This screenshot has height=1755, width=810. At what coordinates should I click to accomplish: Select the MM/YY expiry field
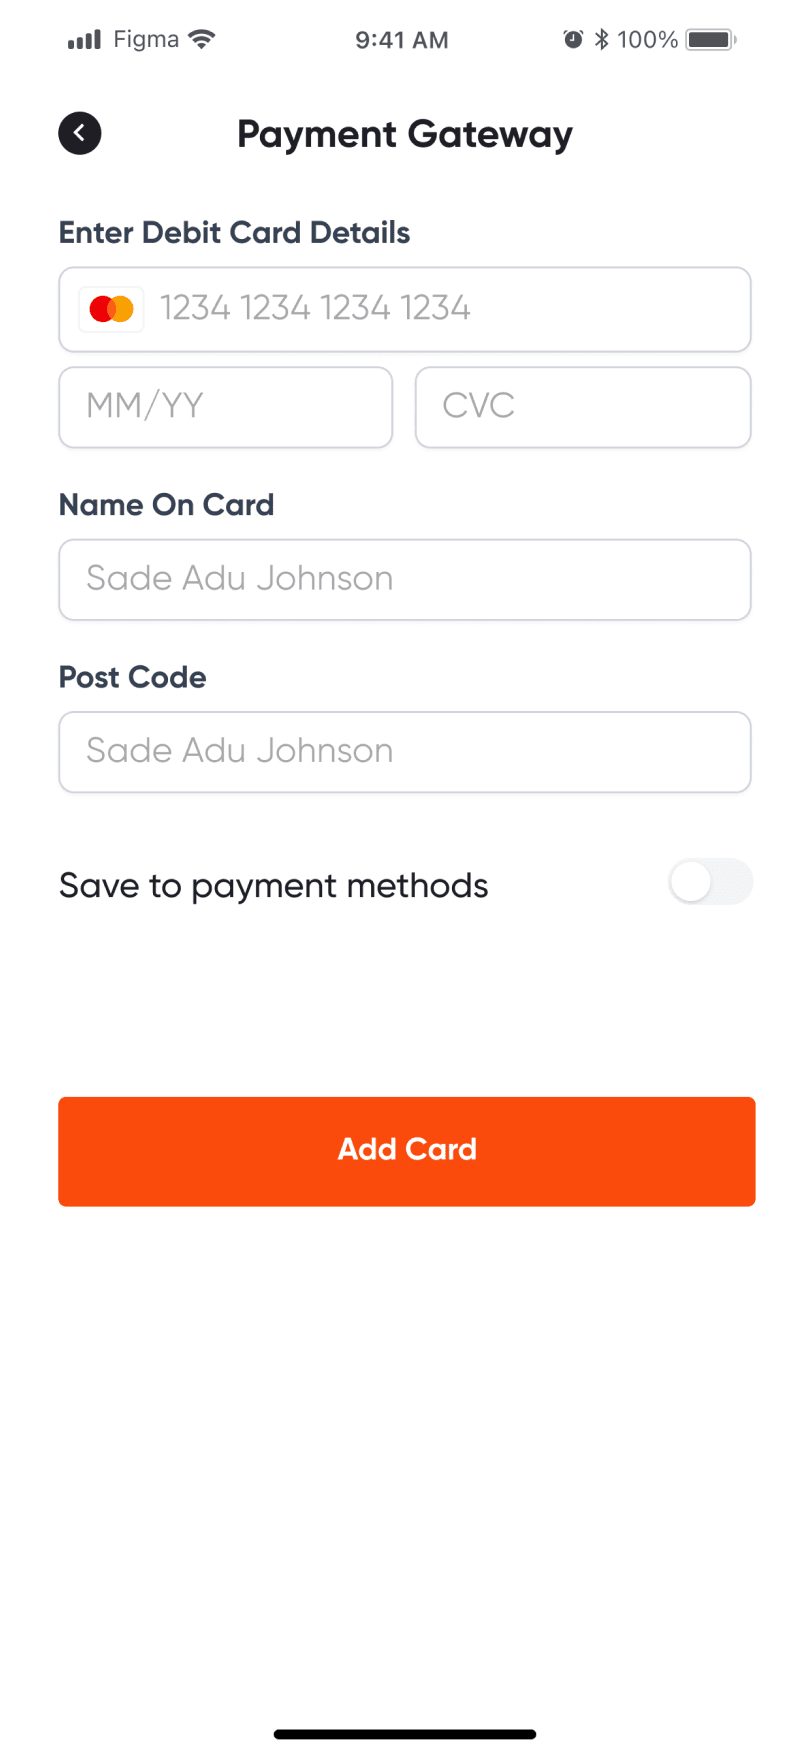226,407
